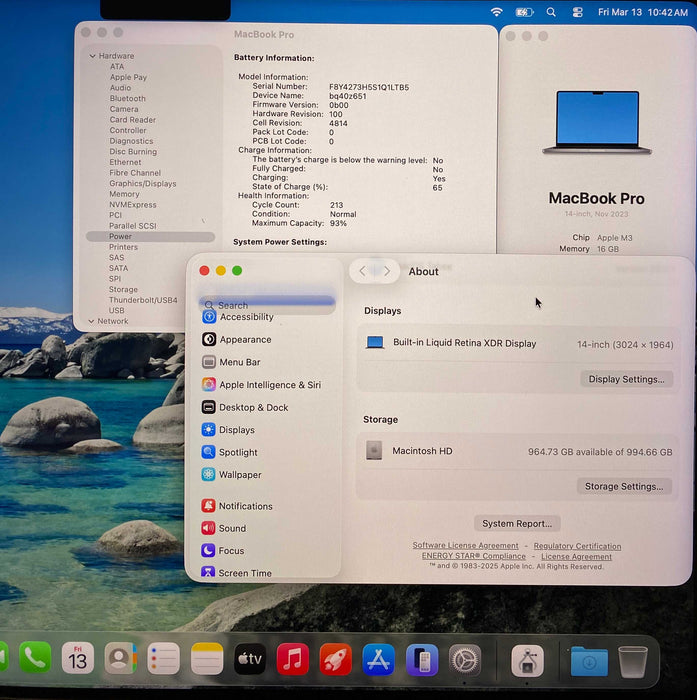The height and width of the screenshot is (700, 697).
Task: Select Audio in System Report sidebar
Action: (x=120, y=88)
